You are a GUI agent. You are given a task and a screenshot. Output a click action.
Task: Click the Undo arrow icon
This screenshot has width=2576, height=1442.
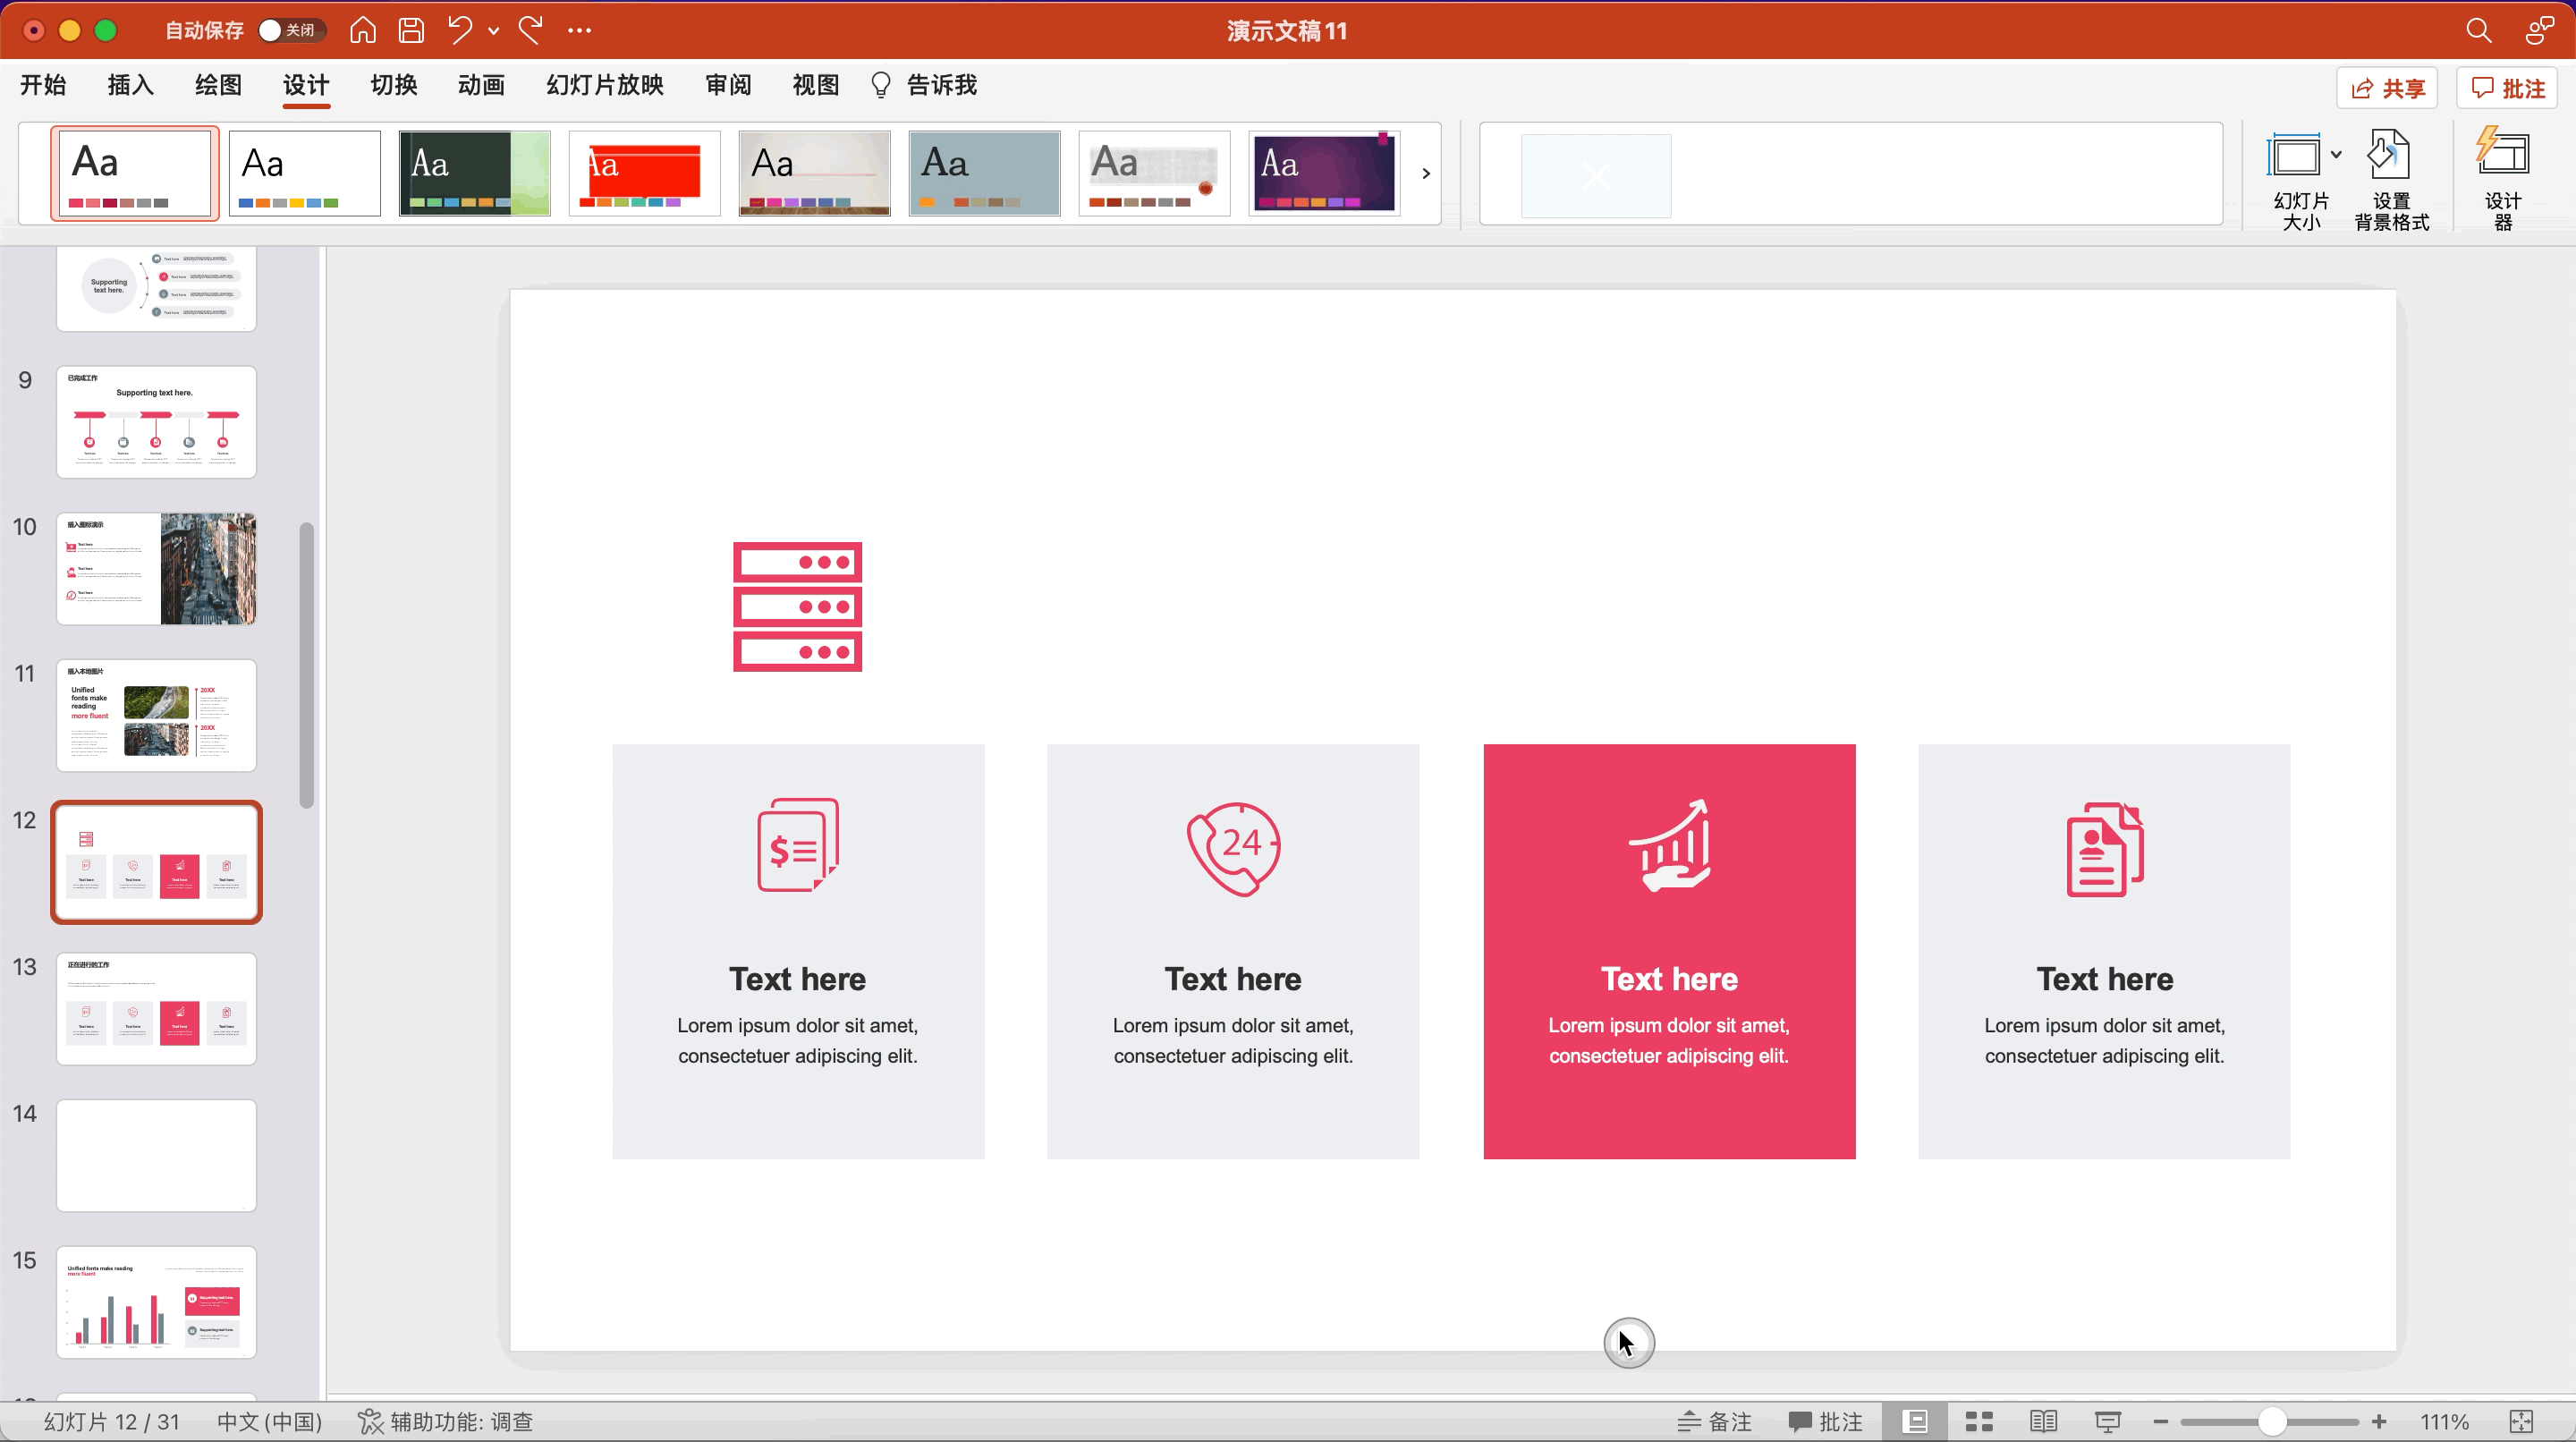pos(459,30)
